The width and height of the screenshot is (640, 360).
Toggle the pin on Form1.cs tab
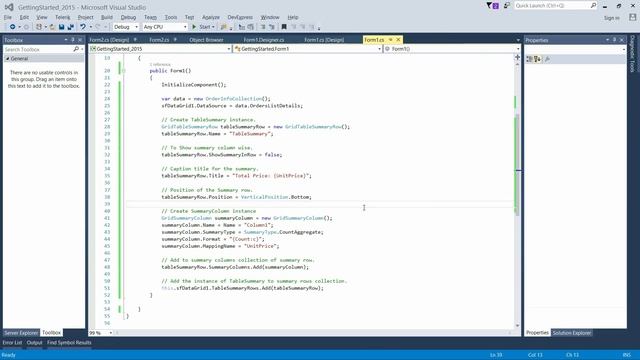click(391, 40)
